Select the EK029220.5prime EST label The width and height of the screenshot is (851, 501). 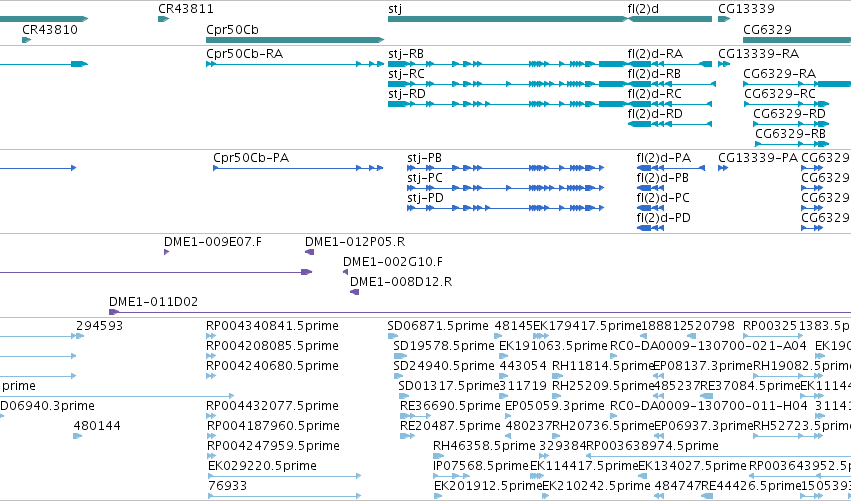(262, 466)
